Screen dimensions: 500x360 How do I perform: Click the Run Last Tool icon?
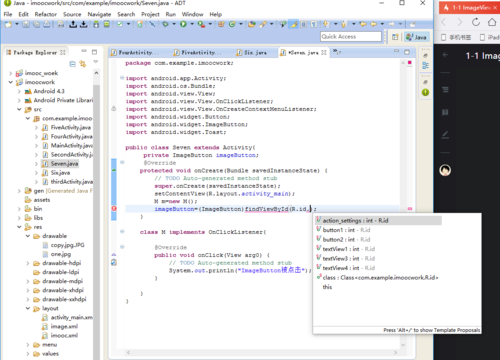pos(201,24)
